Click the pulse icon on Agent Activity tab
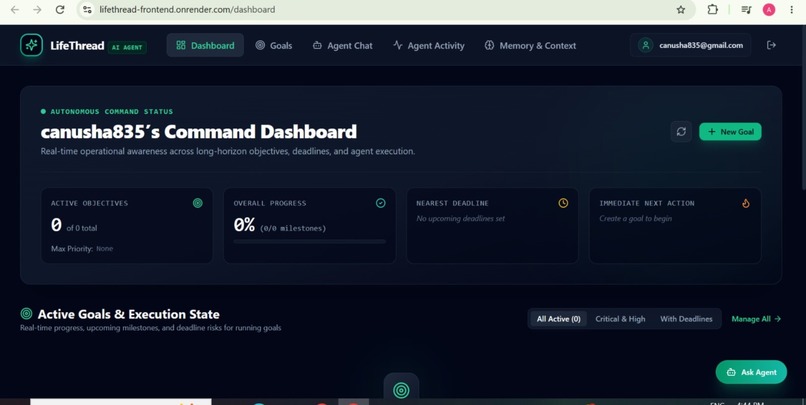 pos(398,45)
